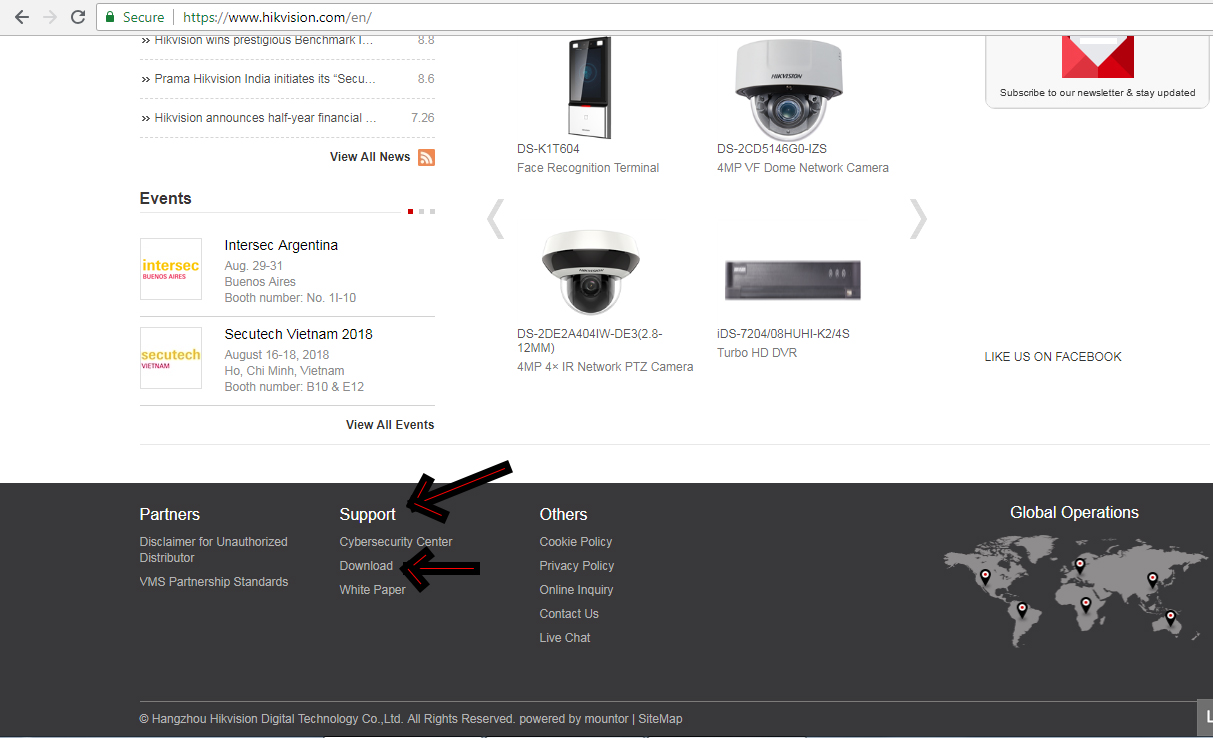The image size is (1213, 738).
Task: Open the Cookie Policy footer link
Action: coord(576,542)
